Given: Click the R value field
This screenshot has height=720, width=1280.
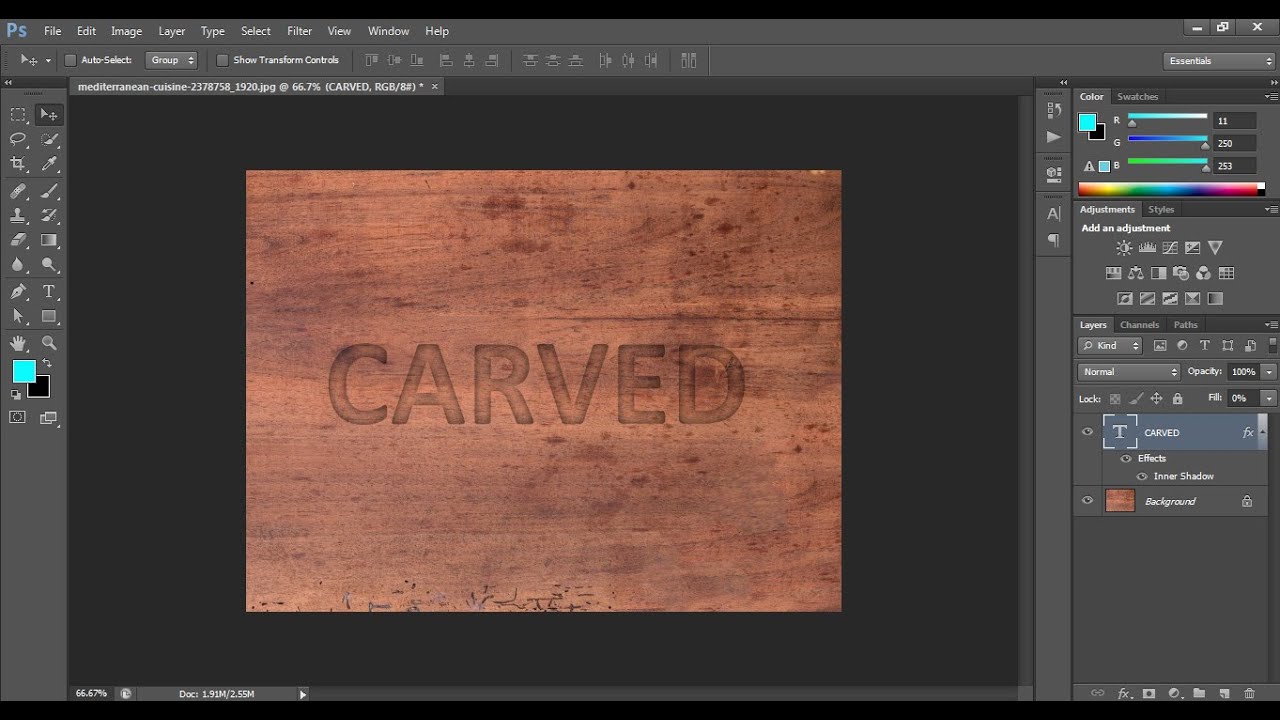Looking at the screenshot, I should coord(1234,121).
